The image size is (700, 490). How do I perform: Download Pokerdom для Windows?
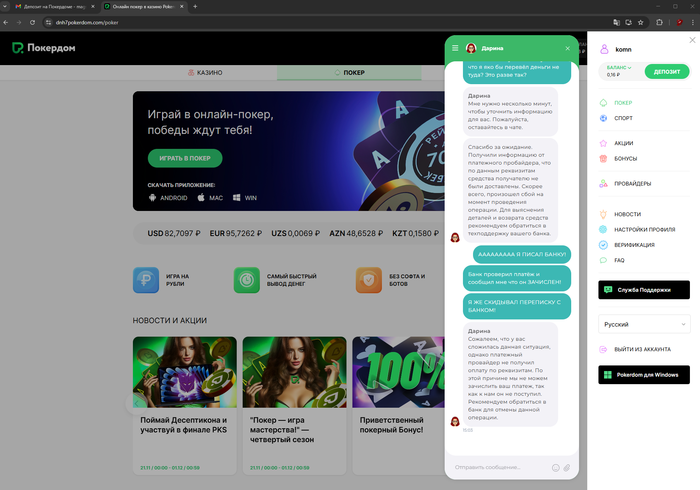644,375
